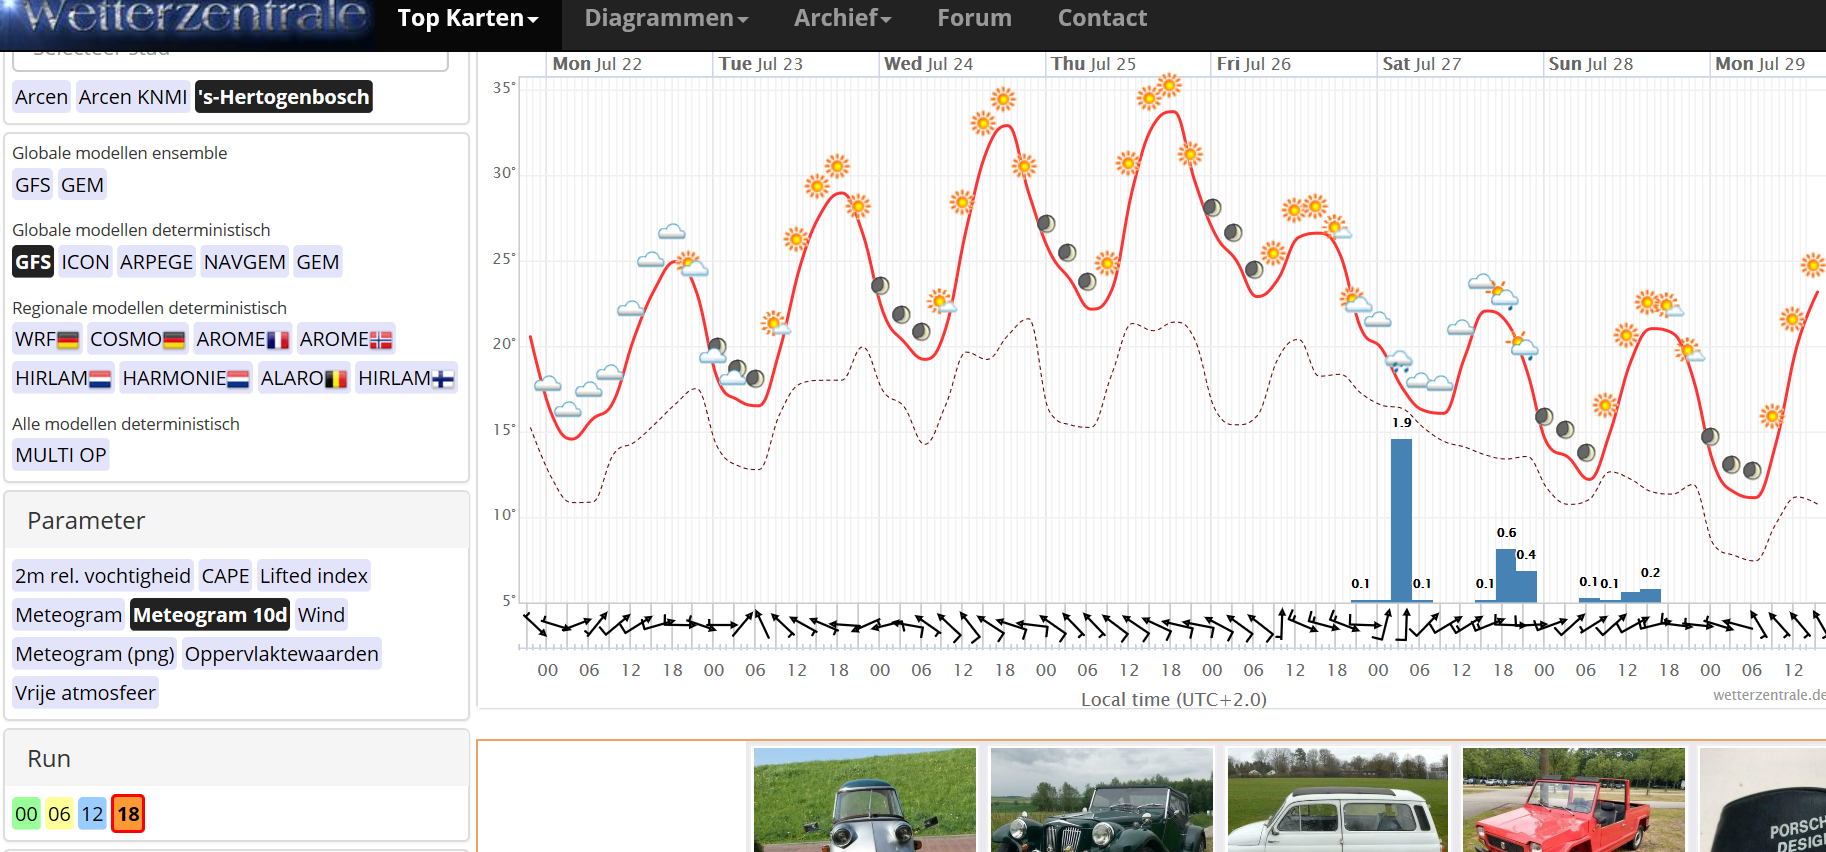Choose COSMO model with German flag
Screen dimensions: 1826x852
137,339
